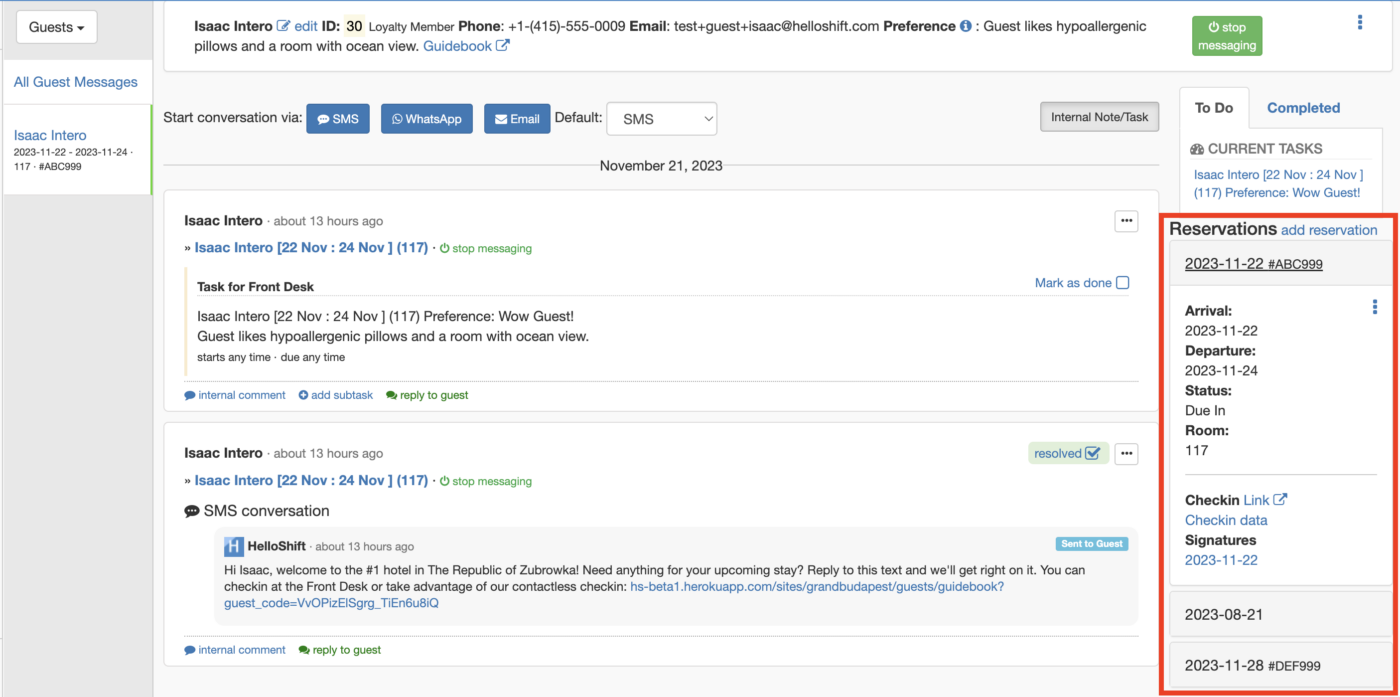Click the edit link beside Isaac Intero
The width and height of the screenshot is (1400, 697).
point(305,26)
